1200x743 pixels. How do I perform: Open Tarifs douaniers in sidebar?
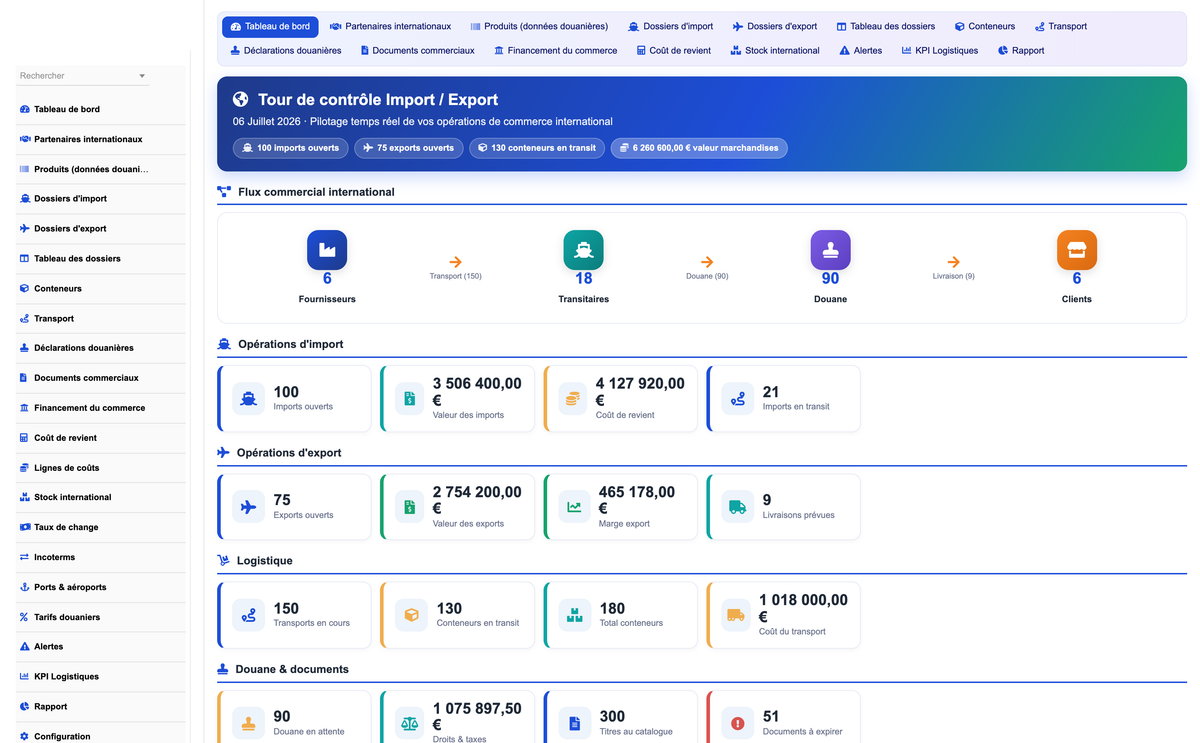101,617
